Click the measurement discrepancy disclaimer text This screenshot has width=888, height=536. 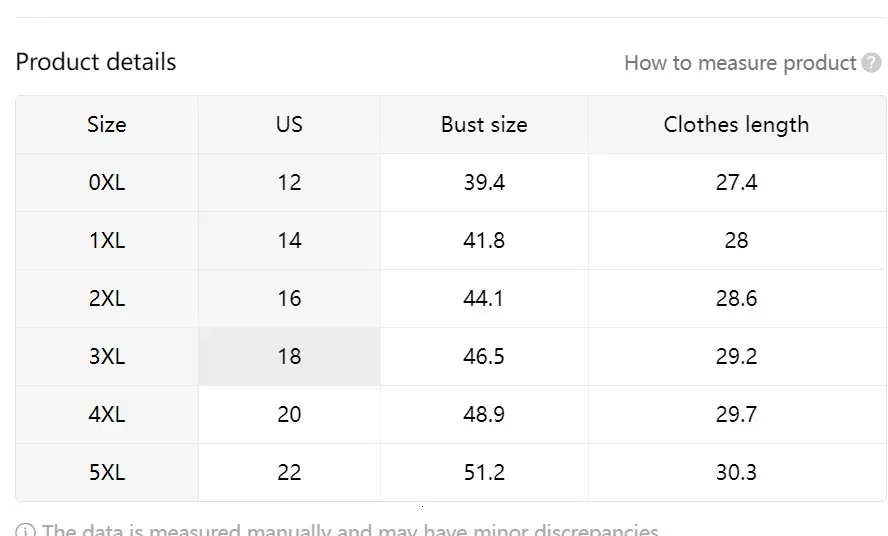pos(351,530)
